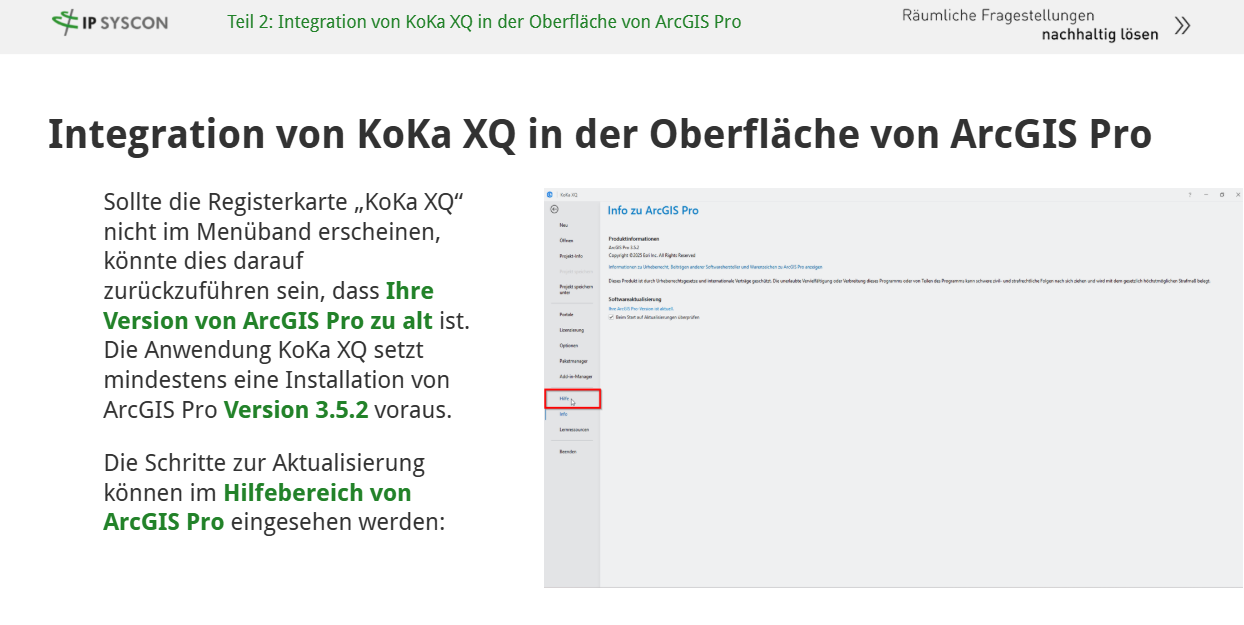1244x625 pixels.
Task: Click the 'Produktinformationen' section heading
Action: click(x=634, y=239)
